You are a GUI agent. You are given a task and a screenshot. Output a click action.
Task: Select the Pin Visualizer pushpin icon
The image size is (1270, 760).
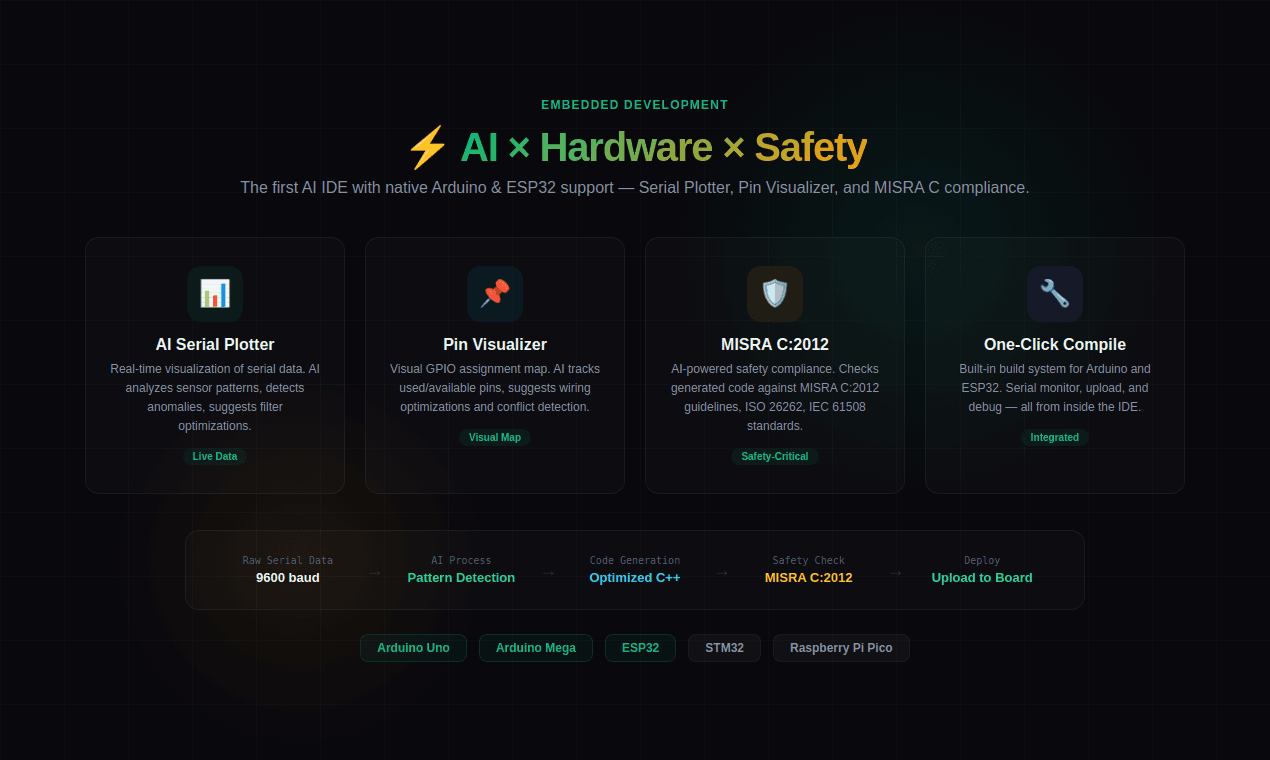(495, 293)
